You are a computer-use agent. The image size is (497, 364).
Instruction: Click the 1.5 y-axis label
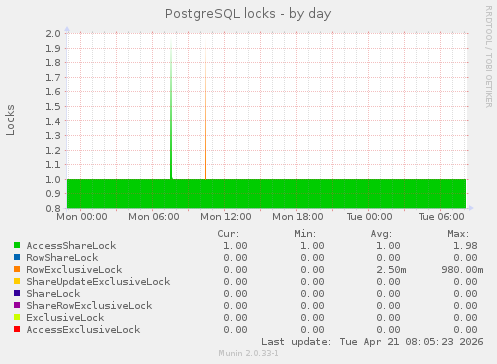(x=53, y=106)
